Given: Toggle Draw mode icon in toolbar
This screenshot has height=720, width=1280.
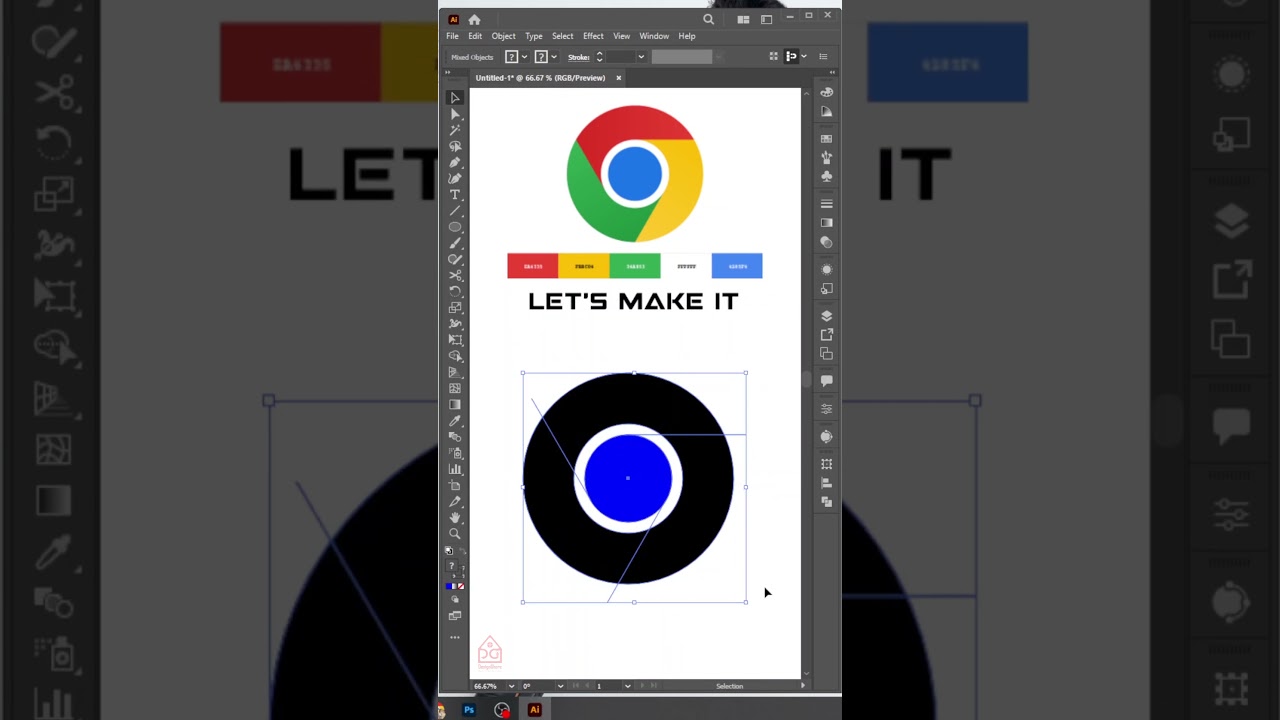Looking at the screenshot, I should 455,599.
